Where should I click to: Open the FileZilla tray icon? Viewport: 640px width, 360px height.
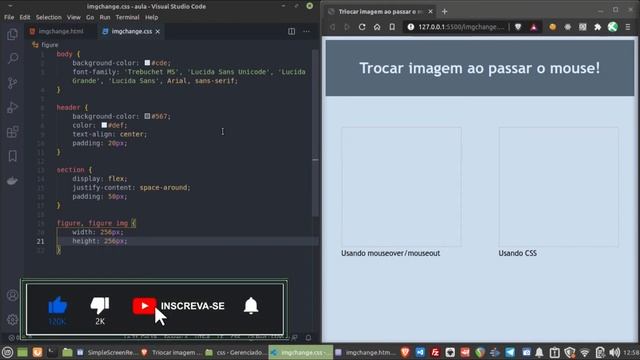436,353
